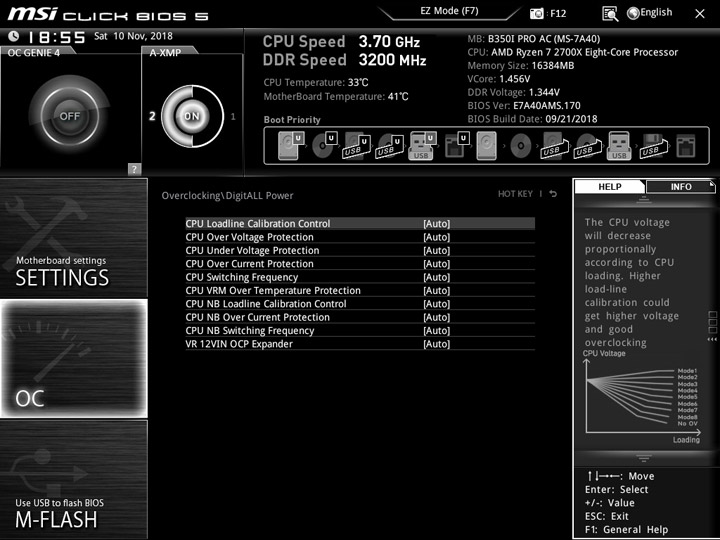The height and width of the screenshot is (540, 720).
Task: Select the UEFI USB key boot icon
Action: 422,146
